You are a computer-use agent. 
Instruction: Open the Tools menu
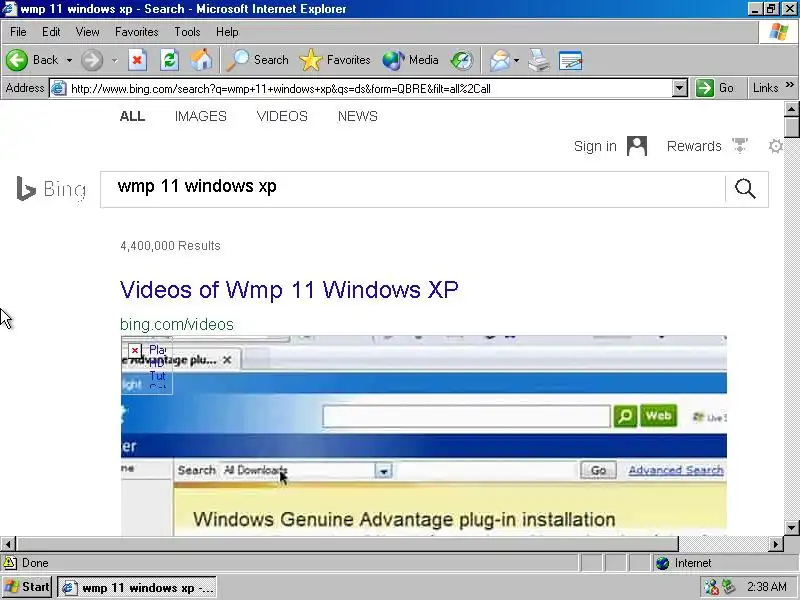click(187, 32)
